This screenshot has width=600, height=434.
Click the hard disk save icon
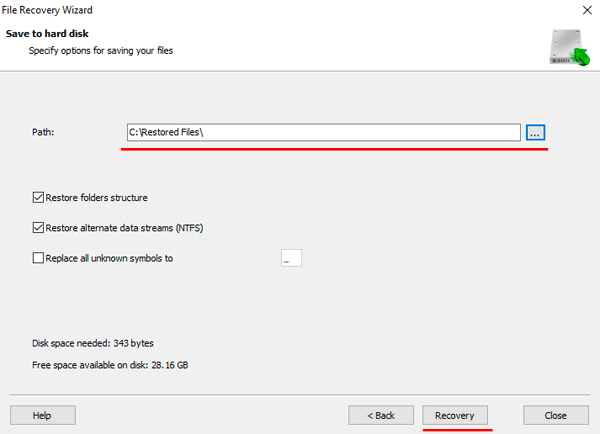pos(570,47)
